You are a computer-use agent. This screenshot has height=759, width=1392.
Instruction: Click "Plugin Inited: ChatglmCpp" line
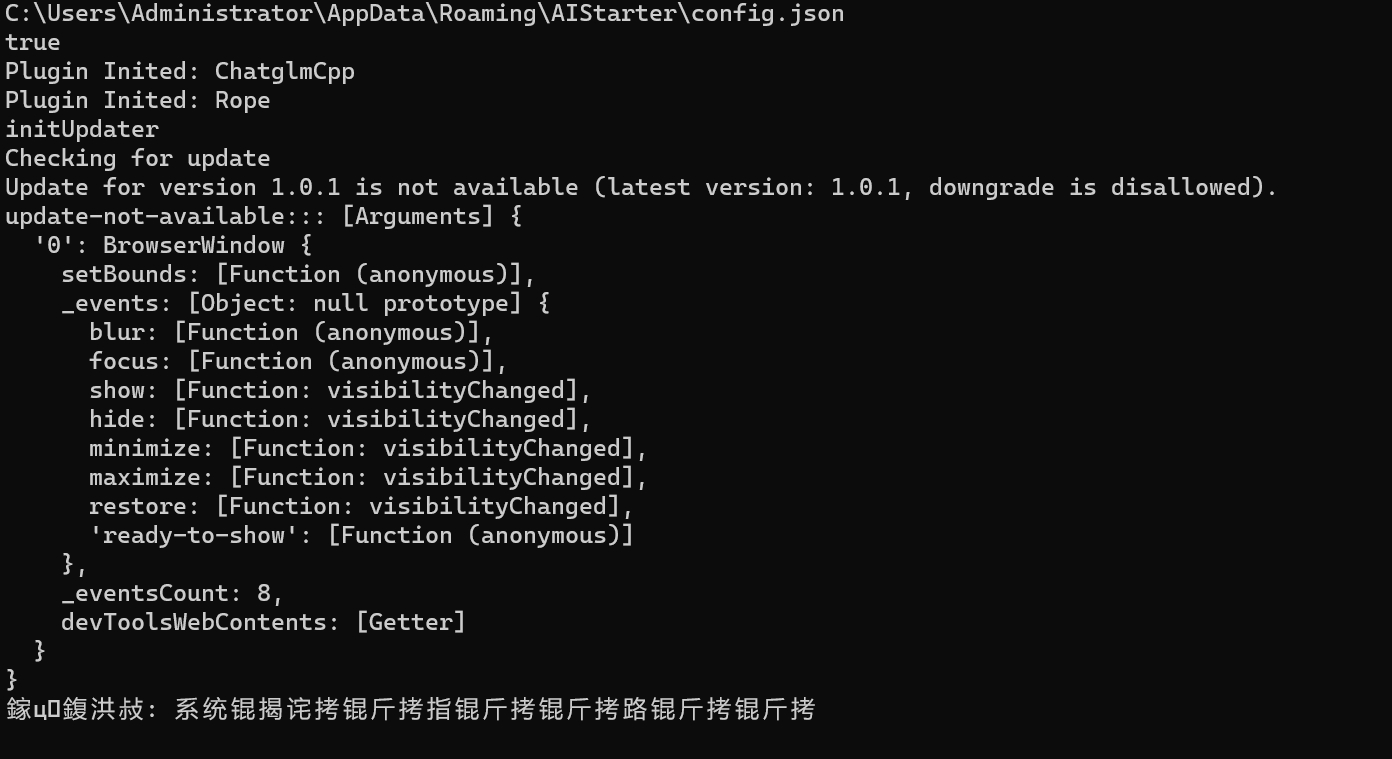coord(180,72)
